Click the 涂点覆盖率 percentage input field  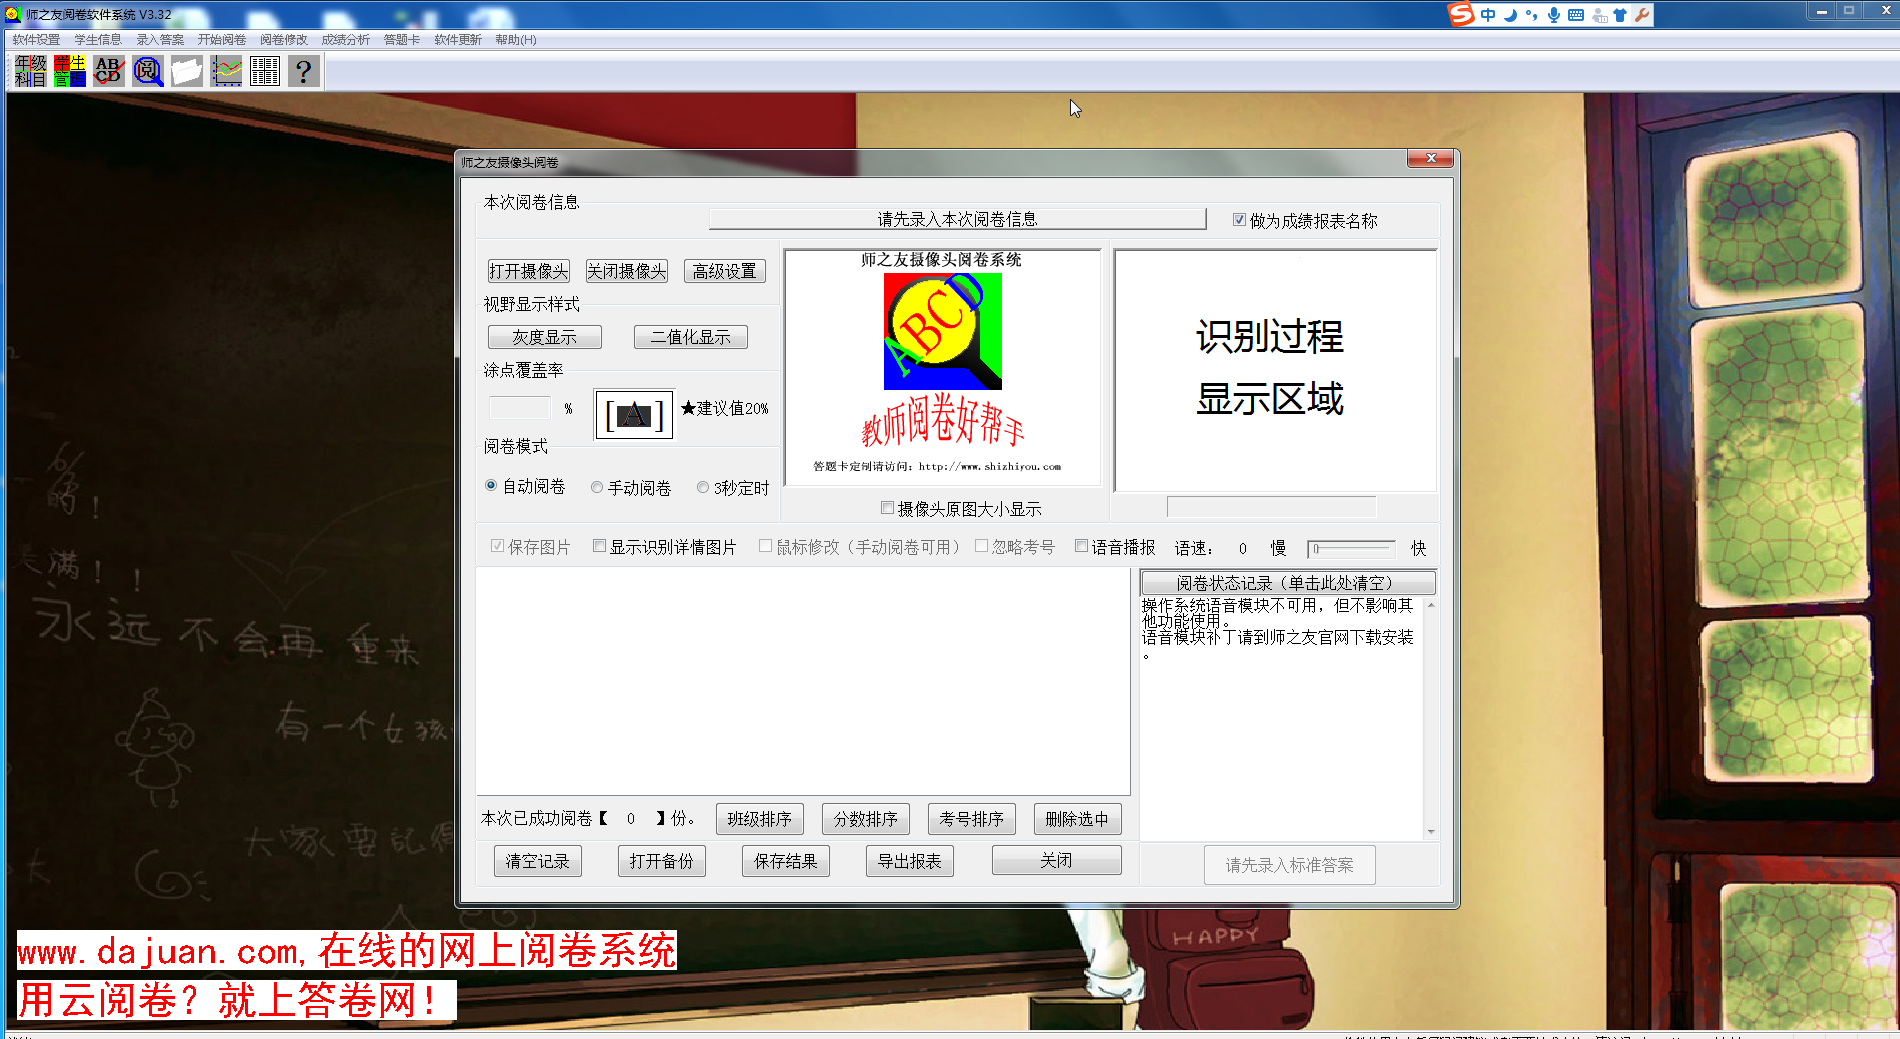coord(519,407)
